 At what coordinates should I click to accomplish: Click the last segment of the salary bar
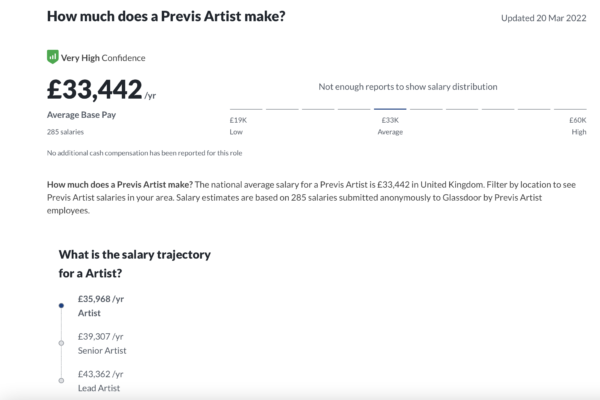(x=570, y=109)
